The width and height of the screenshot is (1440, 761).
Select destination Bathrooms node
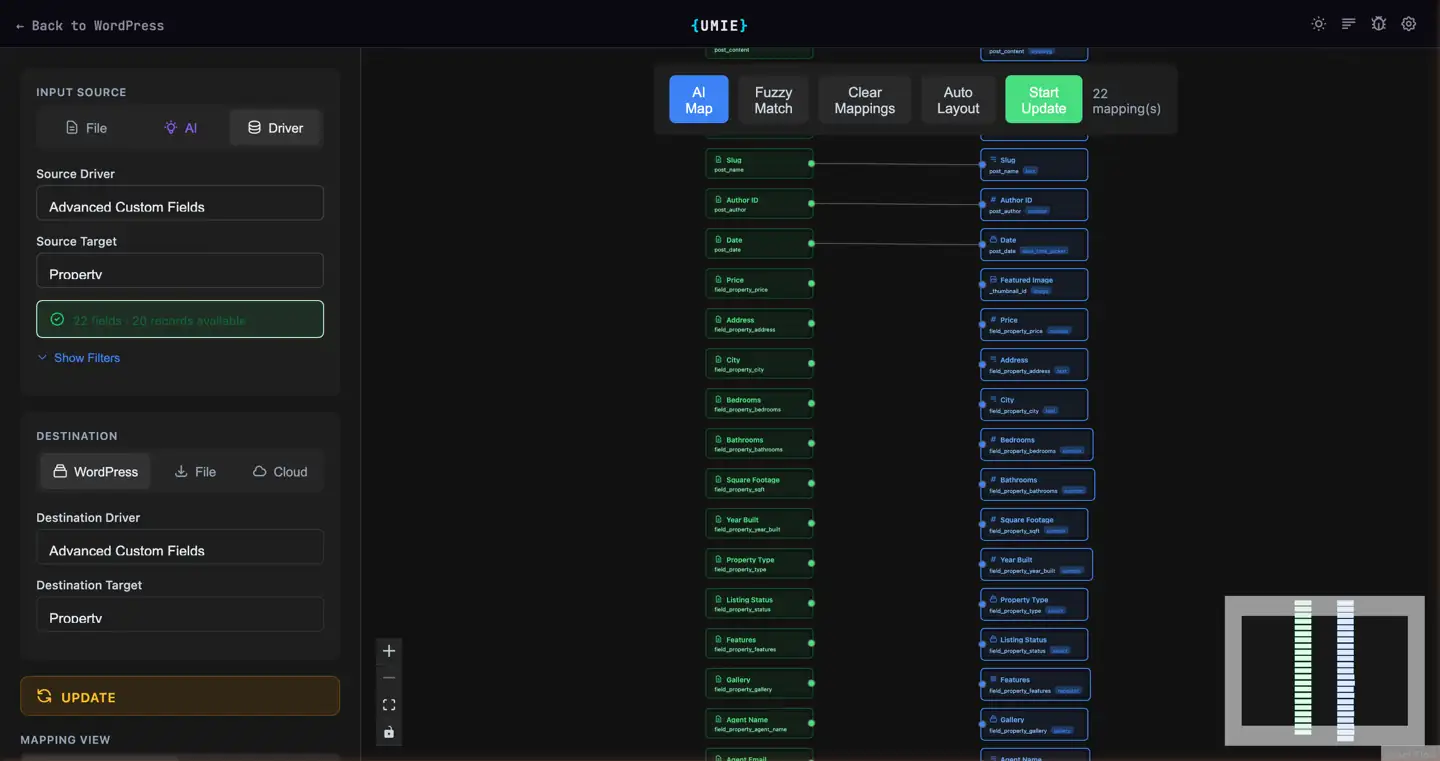coord(1037,485)
